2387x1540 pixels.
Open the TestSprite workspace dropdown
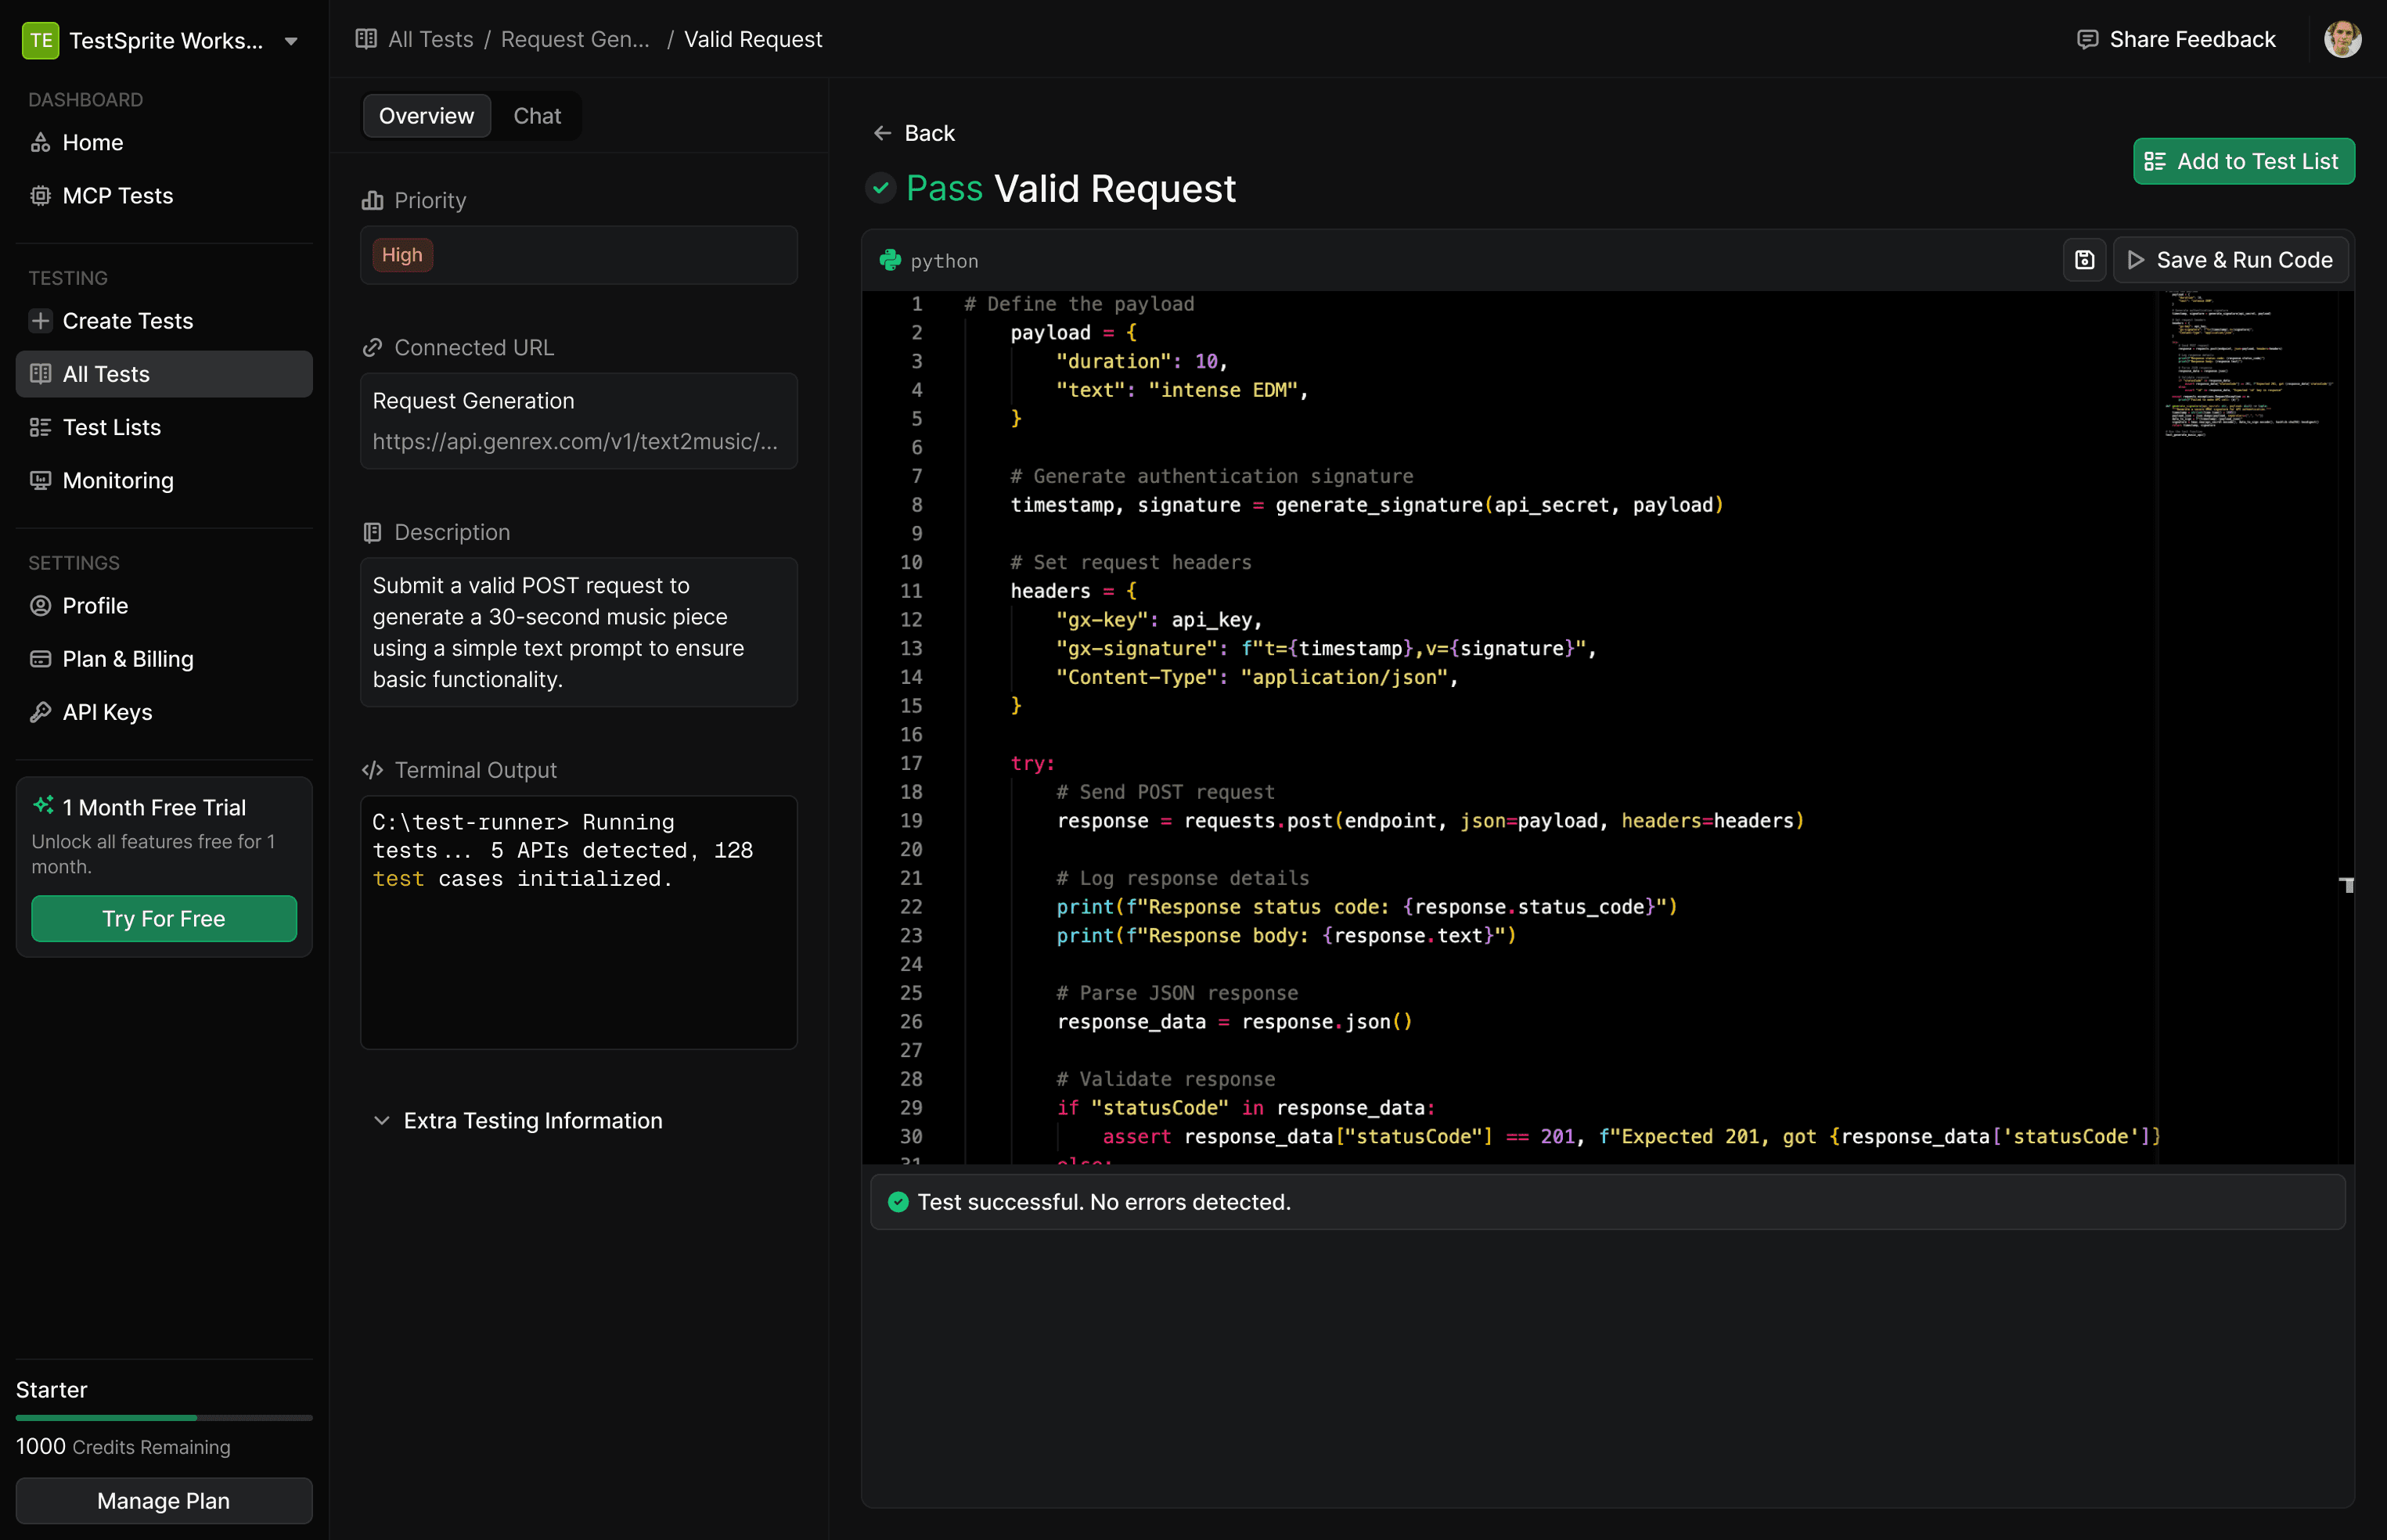click(290, 41)
